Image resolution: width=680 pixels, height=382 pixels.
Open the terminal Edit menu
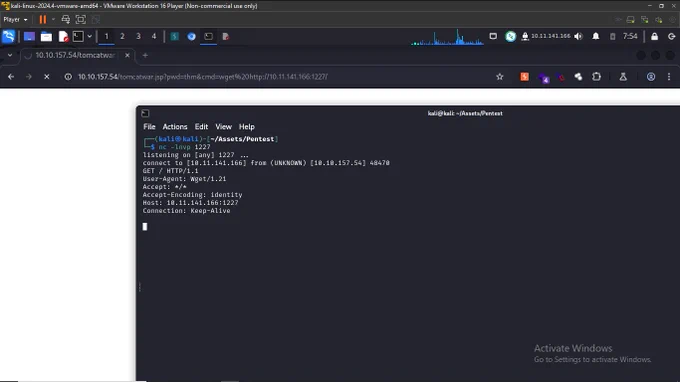(x=201, y=127)
